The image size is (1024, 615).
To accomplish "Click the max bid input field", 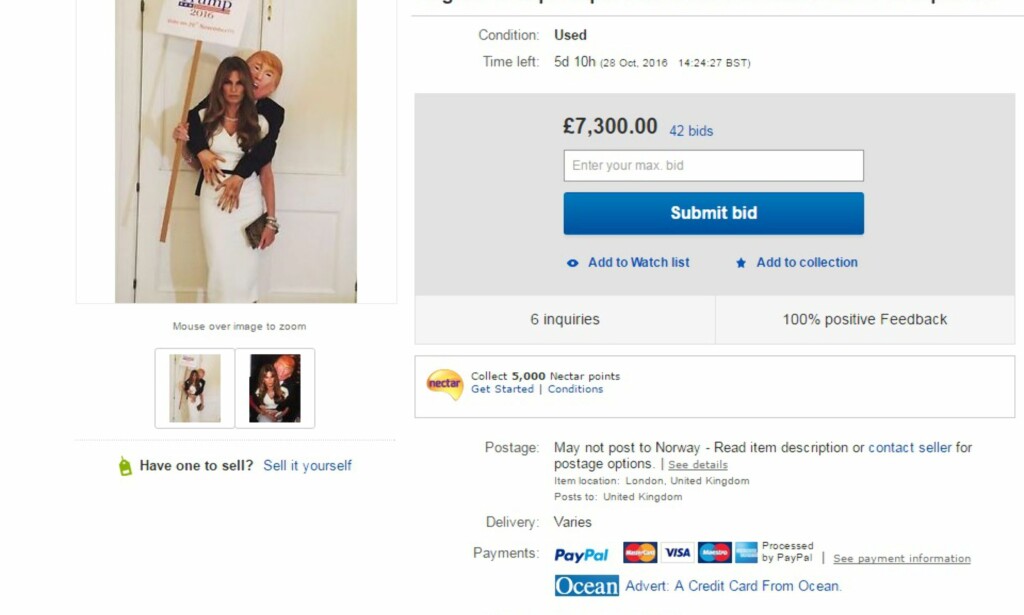I will click(x=713, y=166).
